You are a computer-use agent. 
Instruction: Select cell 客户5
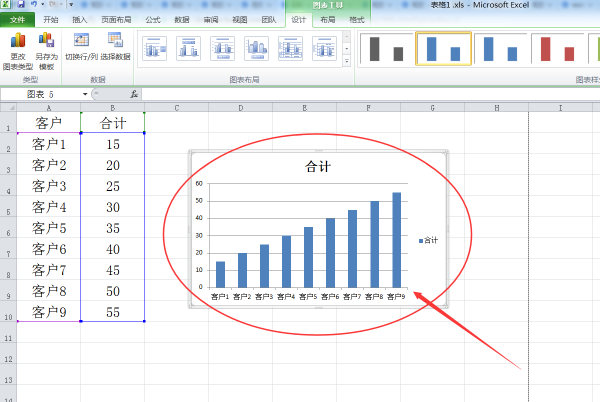[x=49, y=228]
